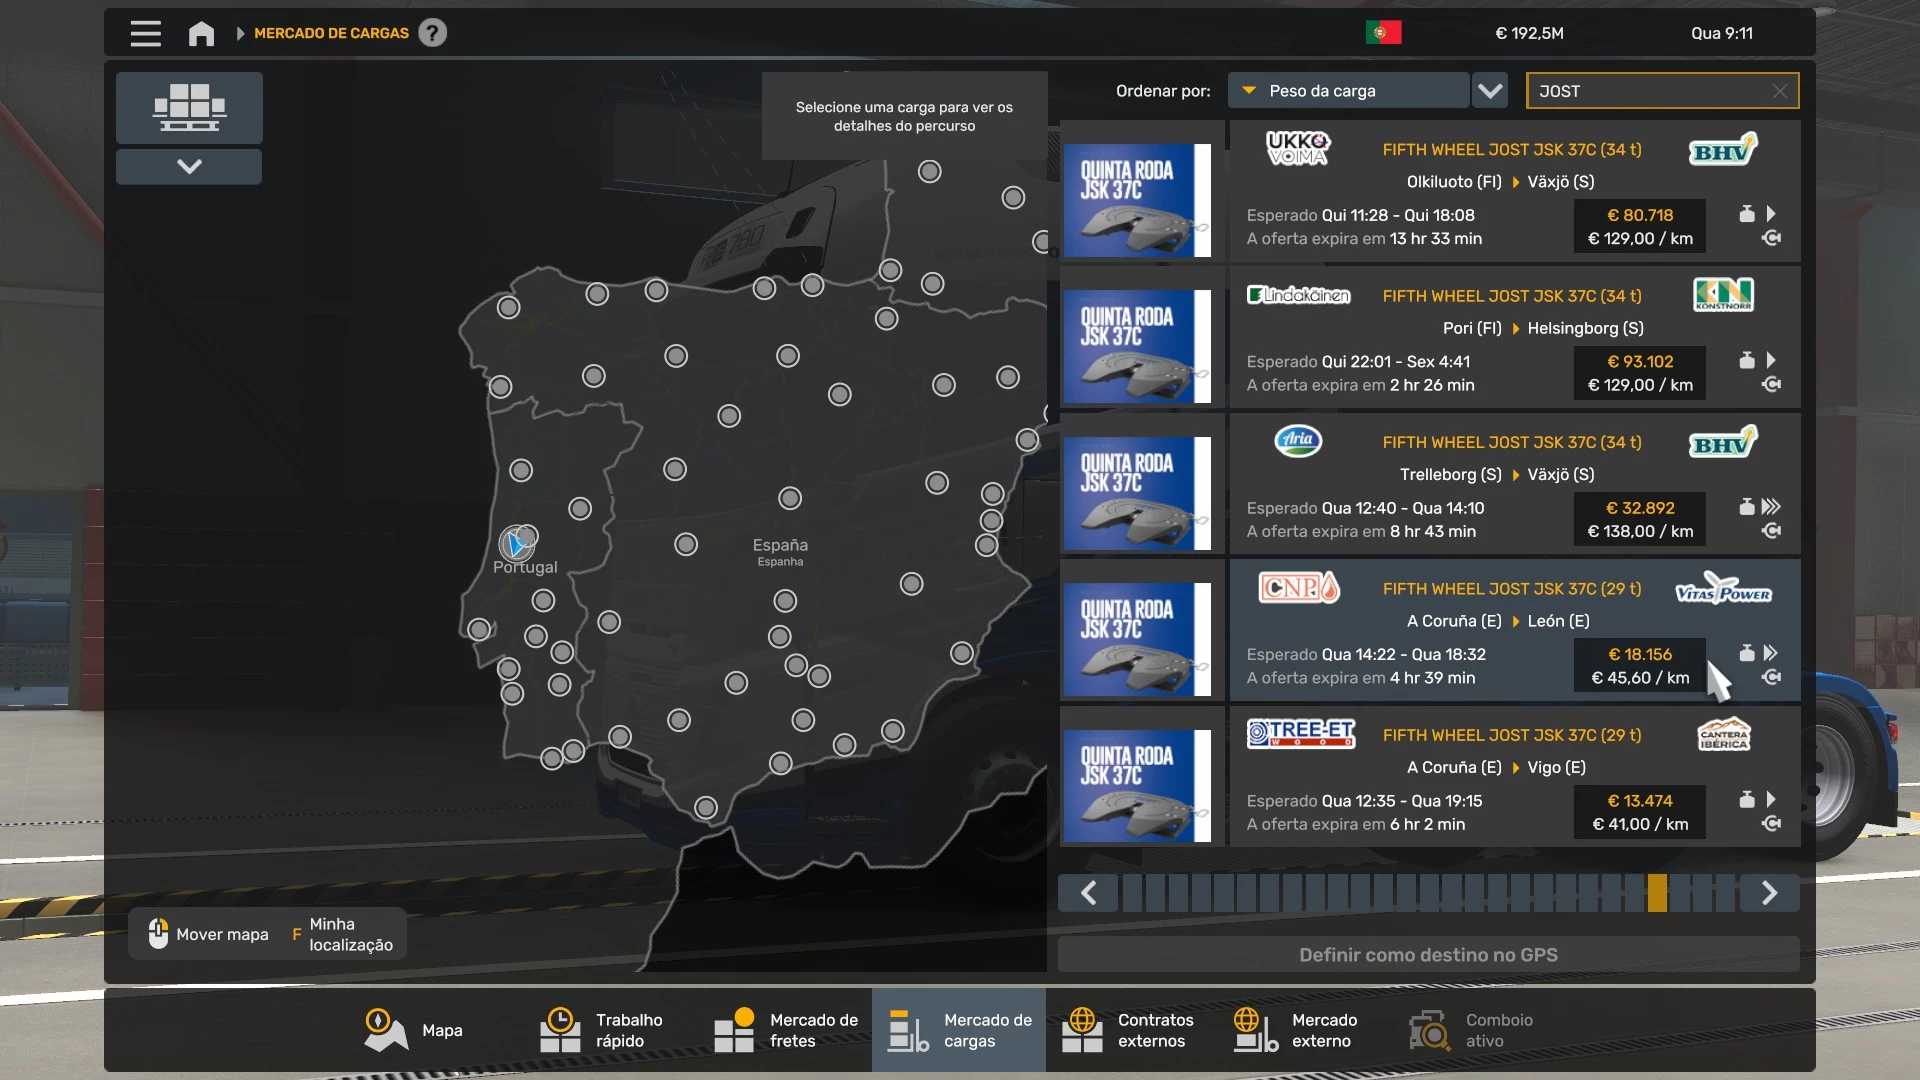
Task: Open the help question mark icon
Action: click(x=432, y=33)
